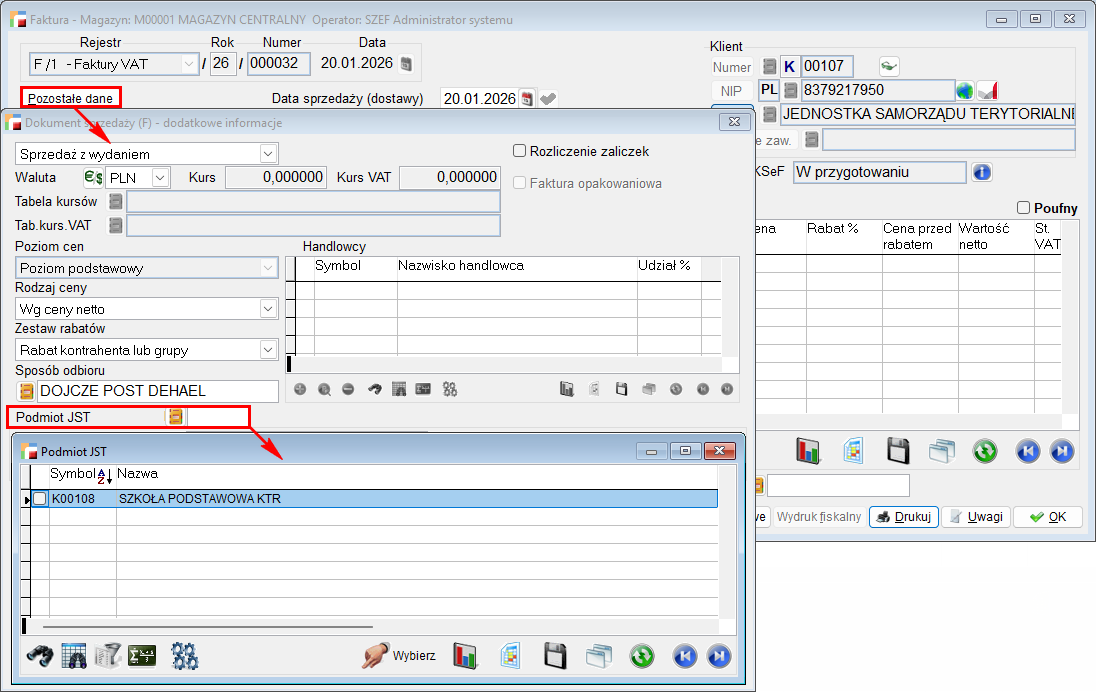Tick the Poufny checkbox
The image size is (1096, 692).
[x=1022, y=208]
